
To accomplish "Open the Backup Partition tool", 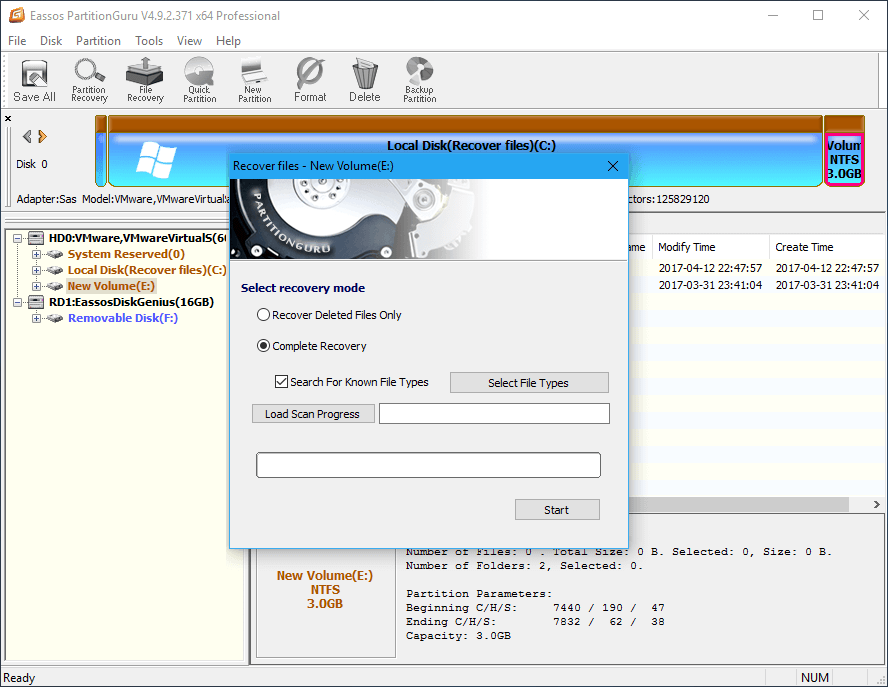I will [419, 80].
